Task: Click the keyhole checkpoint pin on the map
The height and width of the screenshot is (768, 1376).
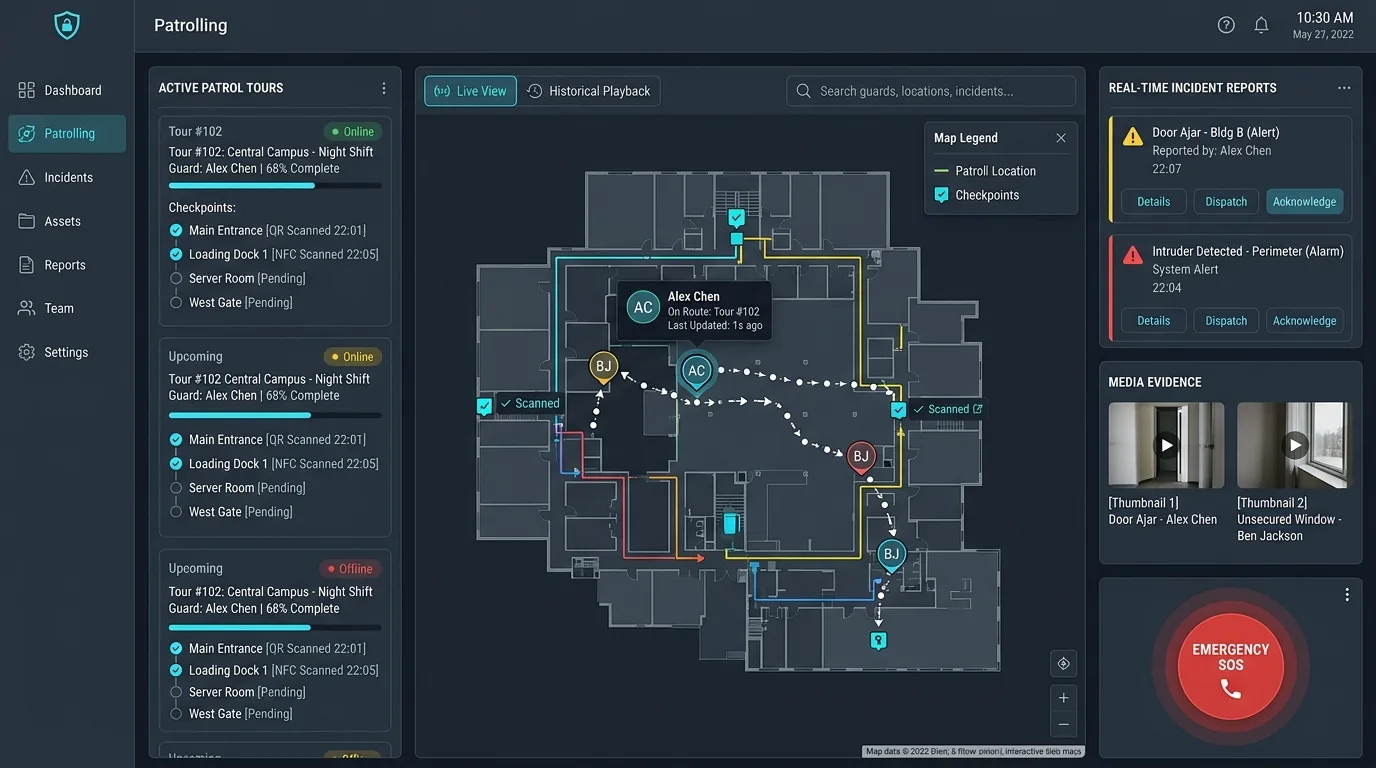Action: (878, 640)
